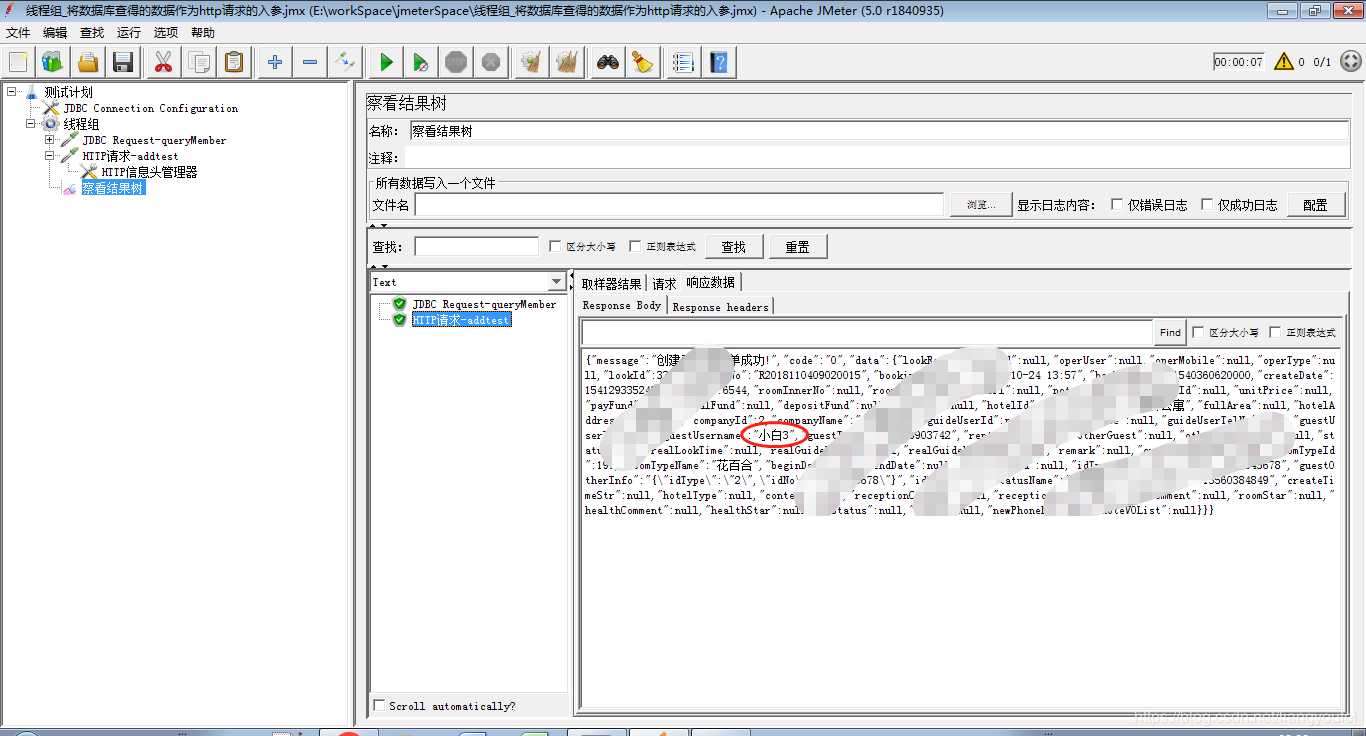Click the Open file folder icon
Screen dimensions: 1366x736
pyautogui.click(x=88, y=63)
